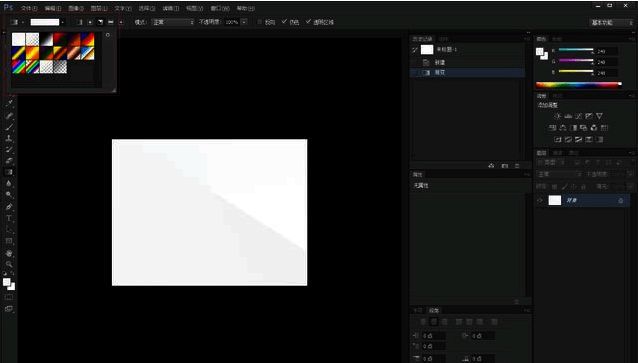Image resolution: width=638 pixels, height=363 pixels.
Task: Change the screen mode from toolbar bottom
Action: click(9, 309)
